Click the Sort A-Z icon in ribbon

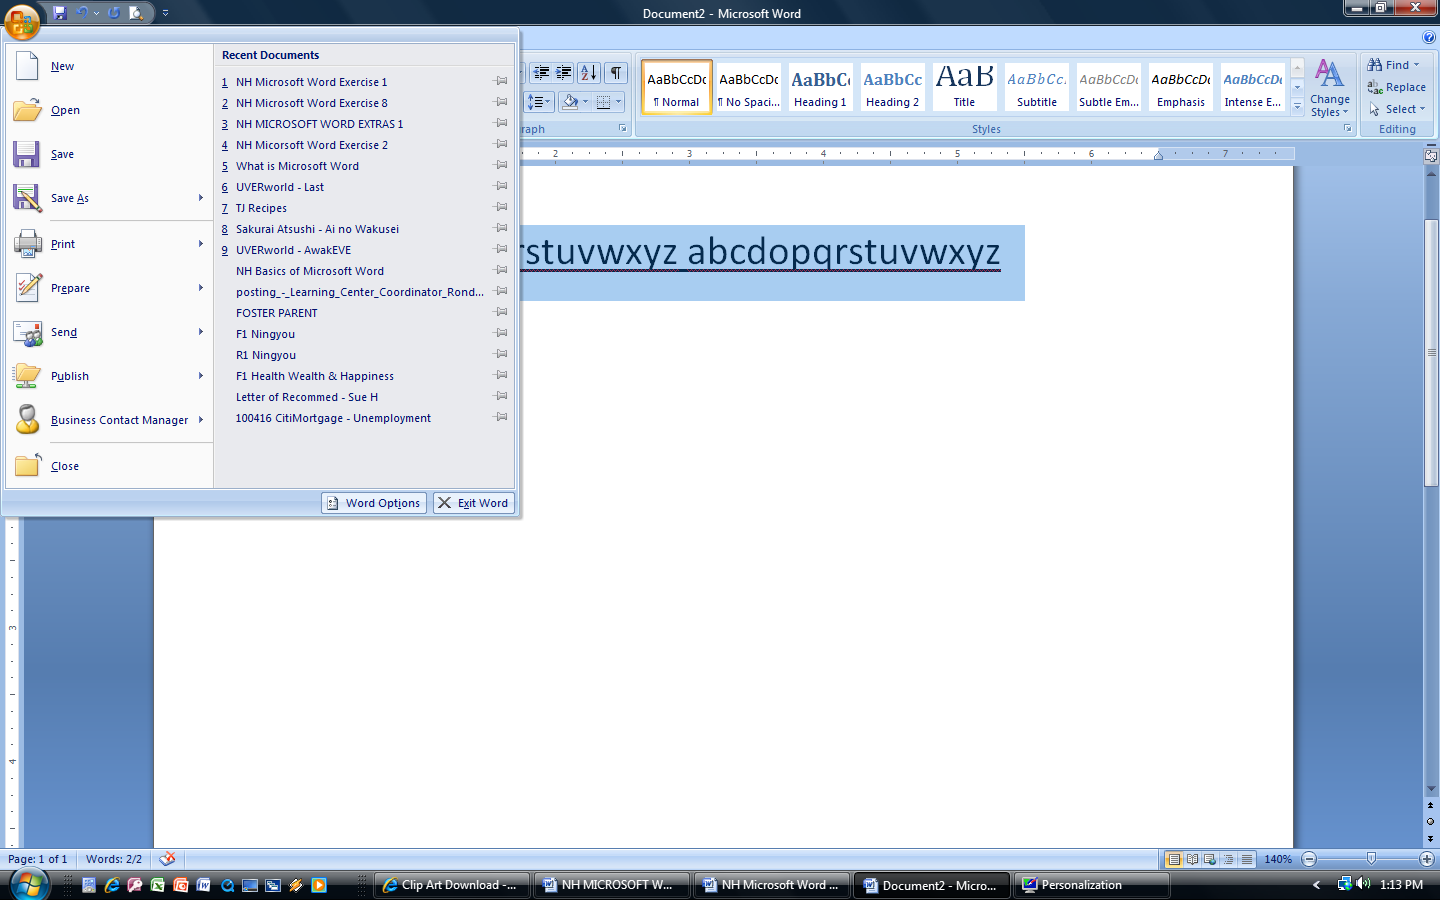[589, 72]
